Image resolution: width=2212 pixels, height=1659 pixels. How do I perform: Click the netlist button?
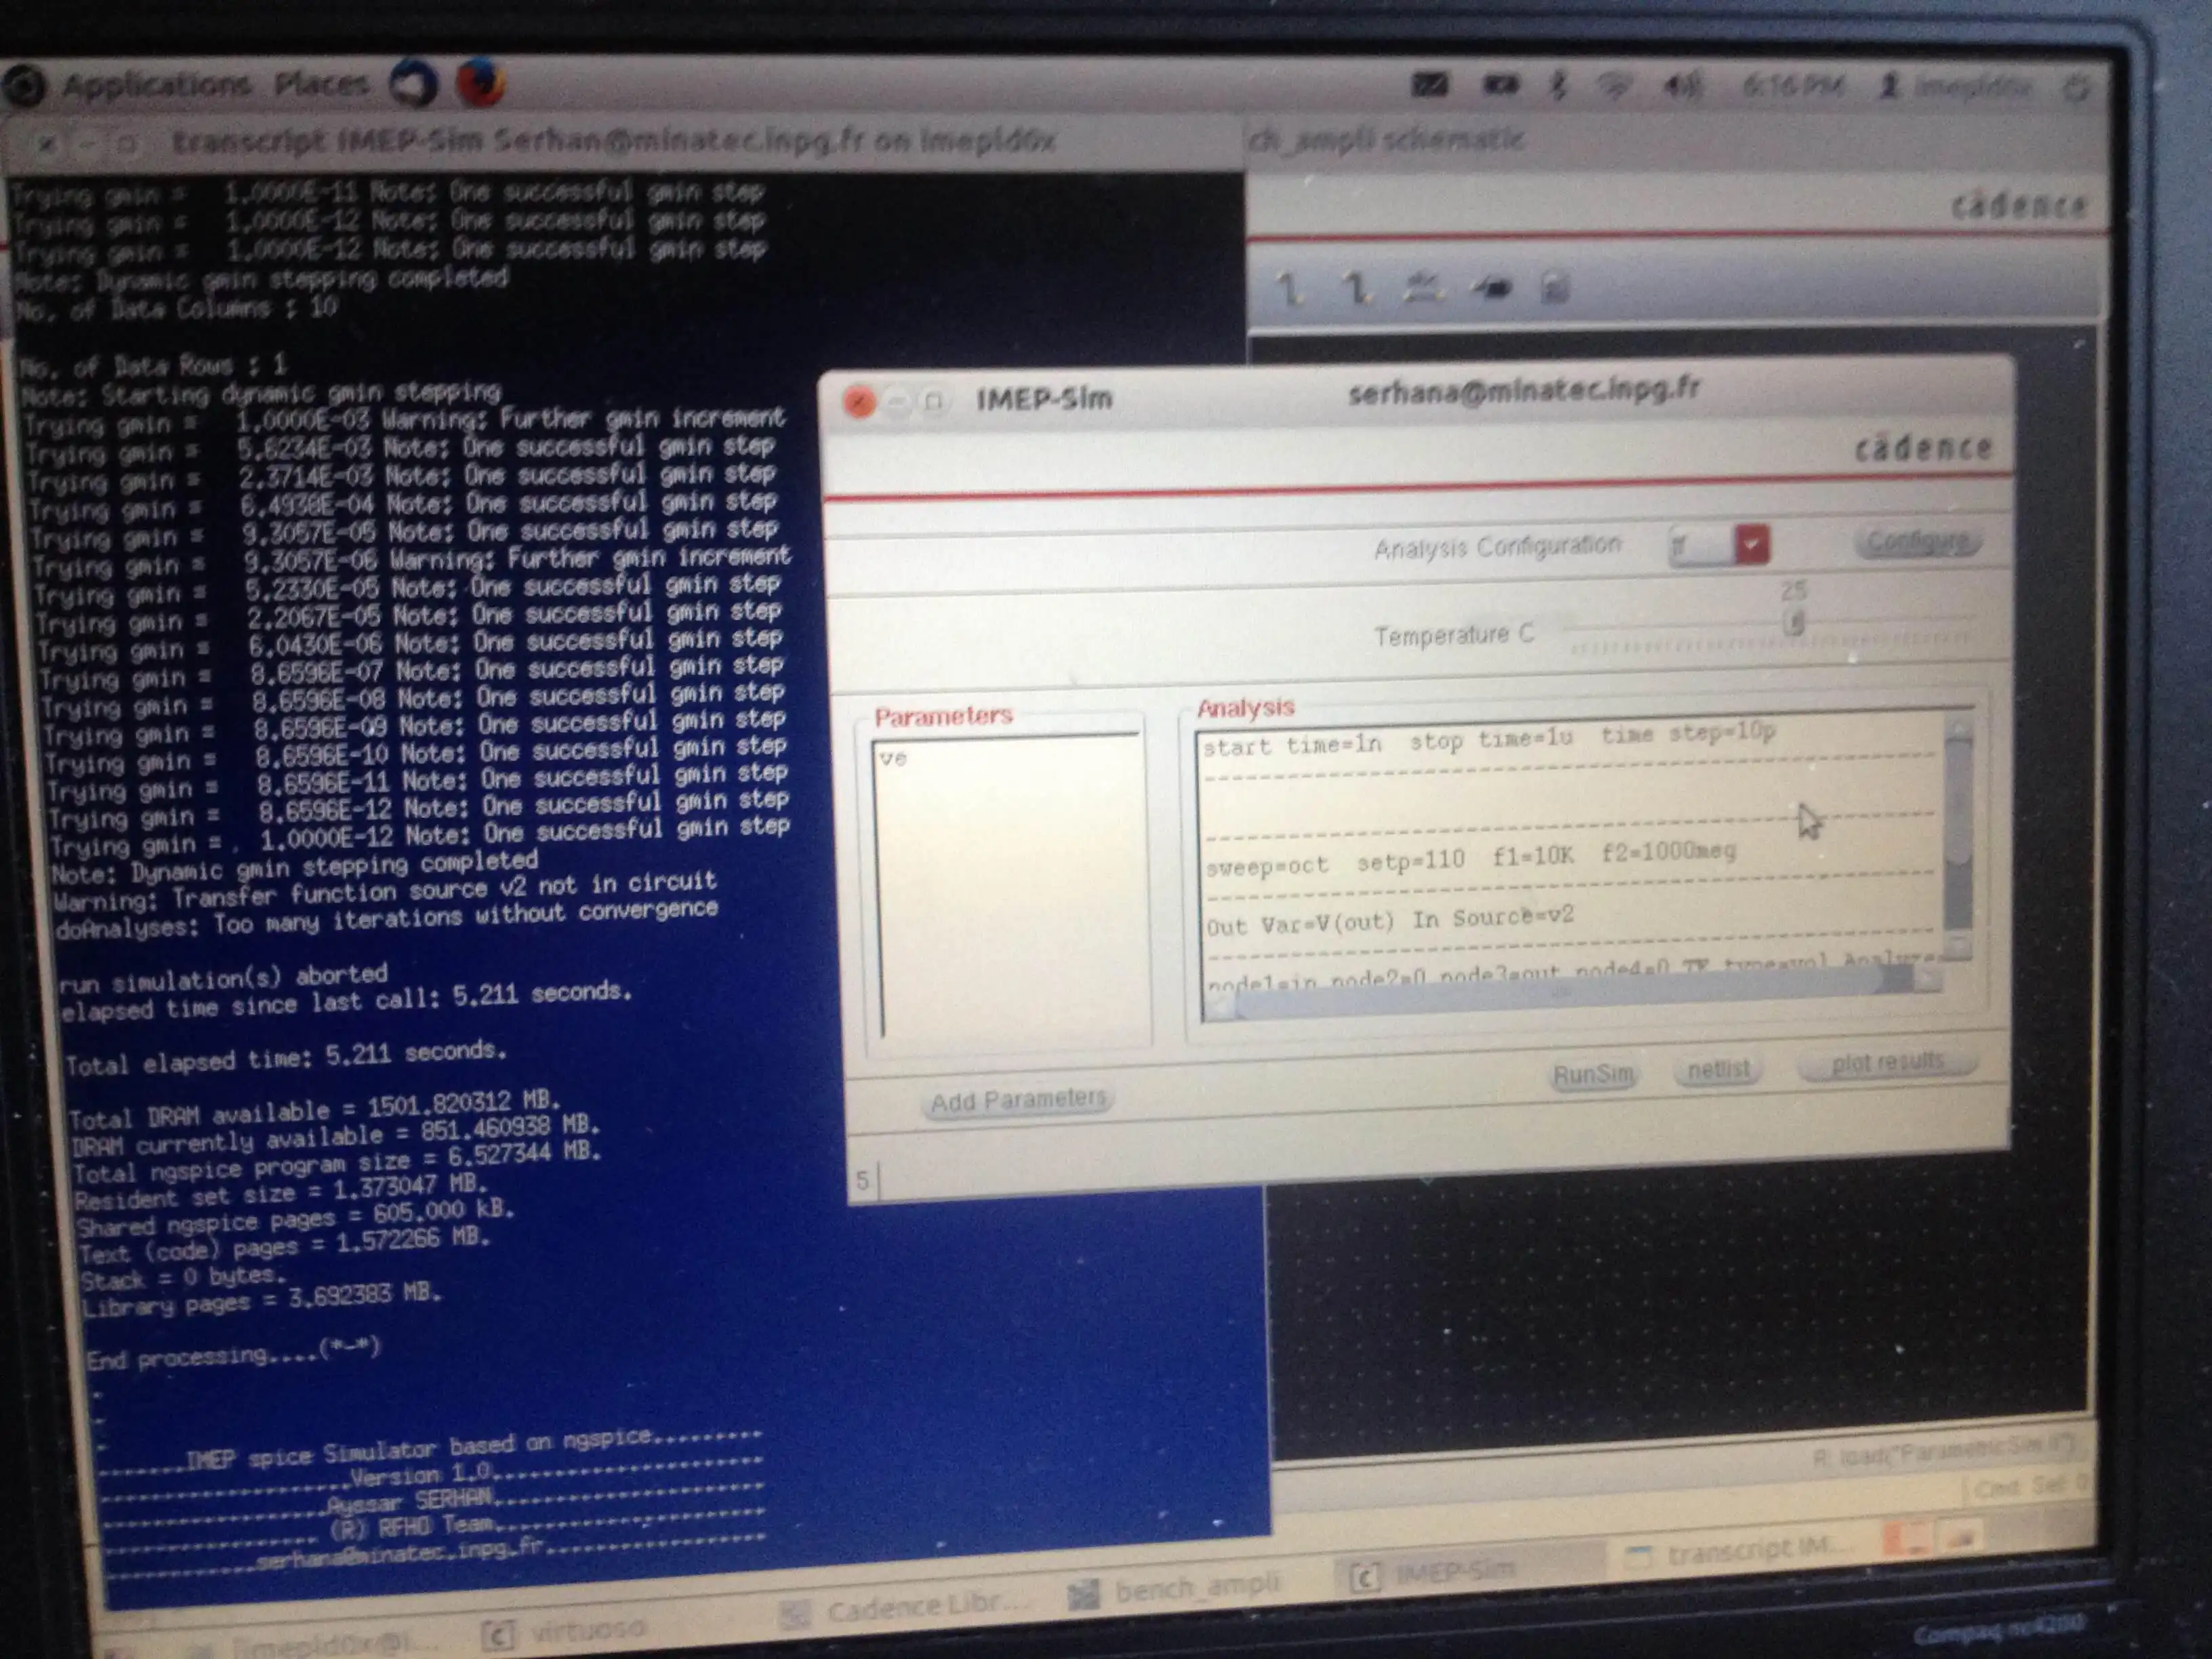coord(1718,1070)
